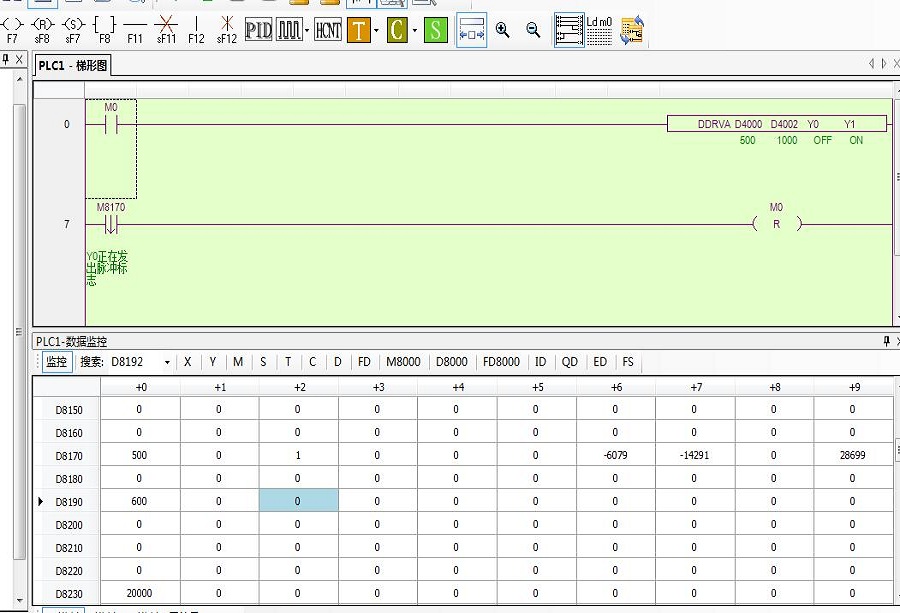The height and width of the screenshot is (613, 900).
Task: Select the M8170 falling-edge contact
Action: (x=109, y=224)
